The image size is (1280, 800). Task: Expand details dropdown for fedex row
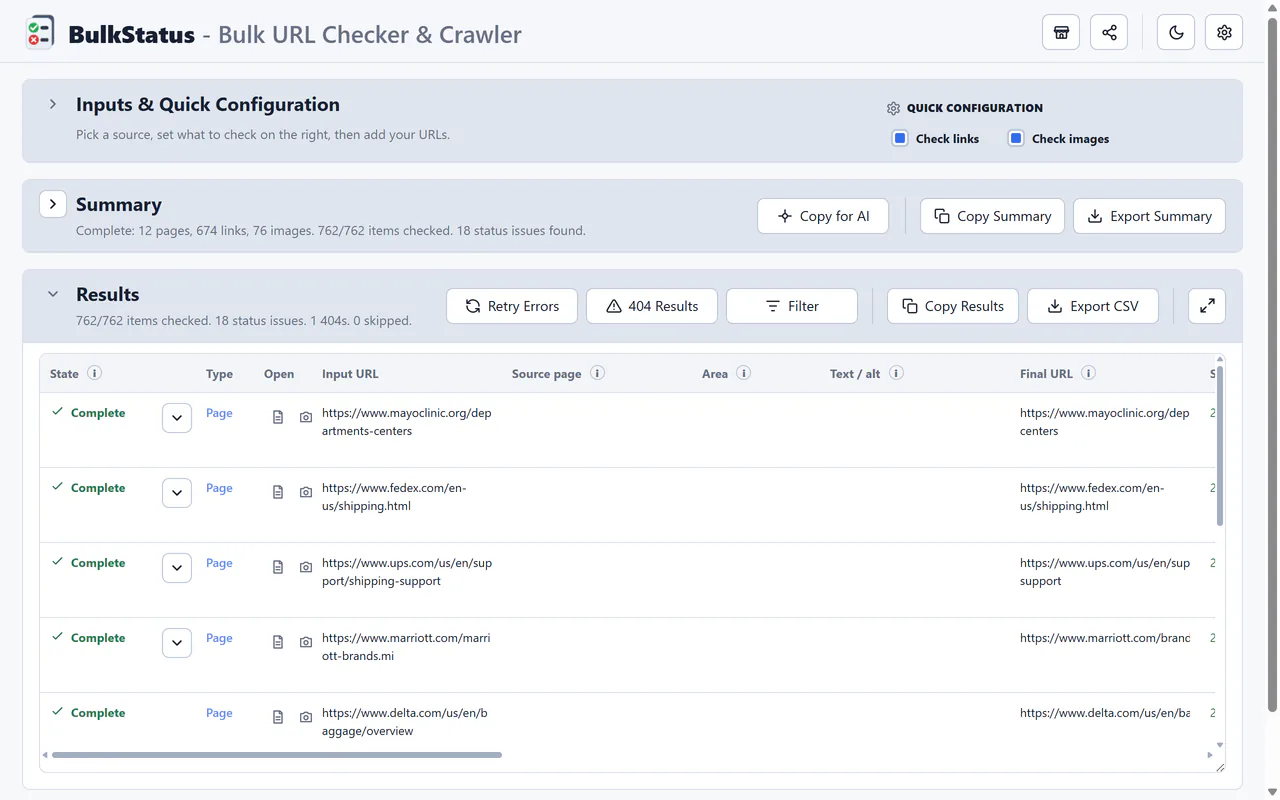[177, 493]
